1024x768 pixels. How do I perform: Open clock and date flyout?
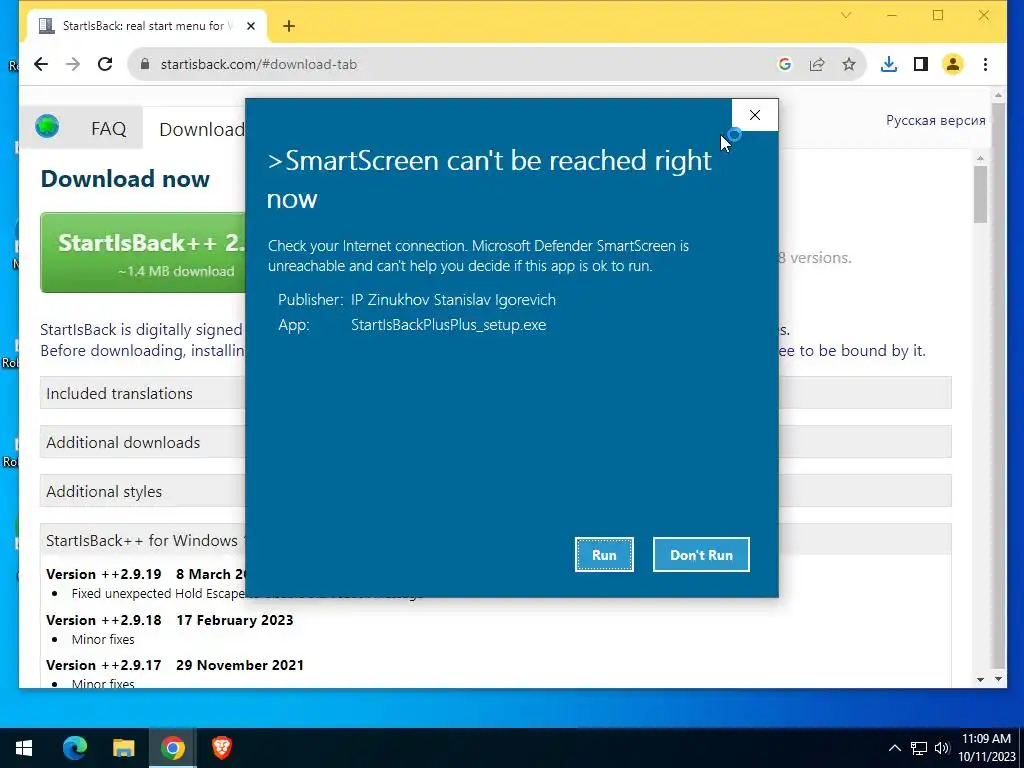pyautogui.click(x=987, y=748)
